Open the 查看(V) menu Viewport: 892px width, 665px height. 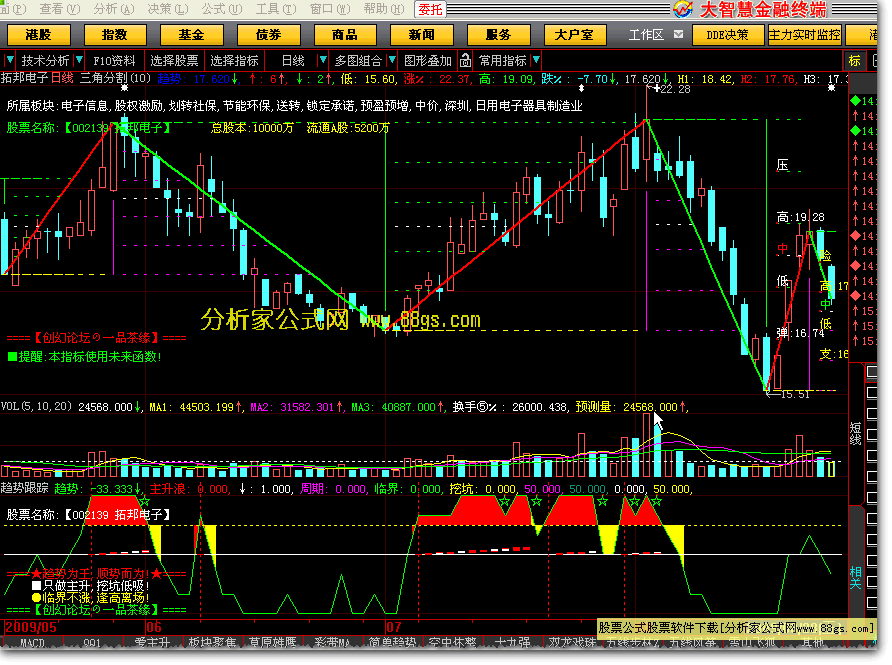tap(59, 9)
